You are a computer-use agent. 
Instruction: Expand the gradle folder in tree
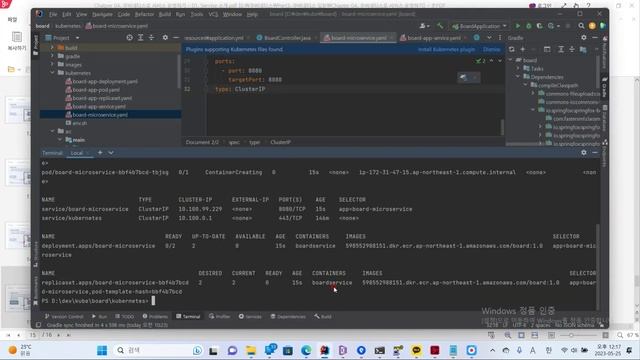point(52,56)
